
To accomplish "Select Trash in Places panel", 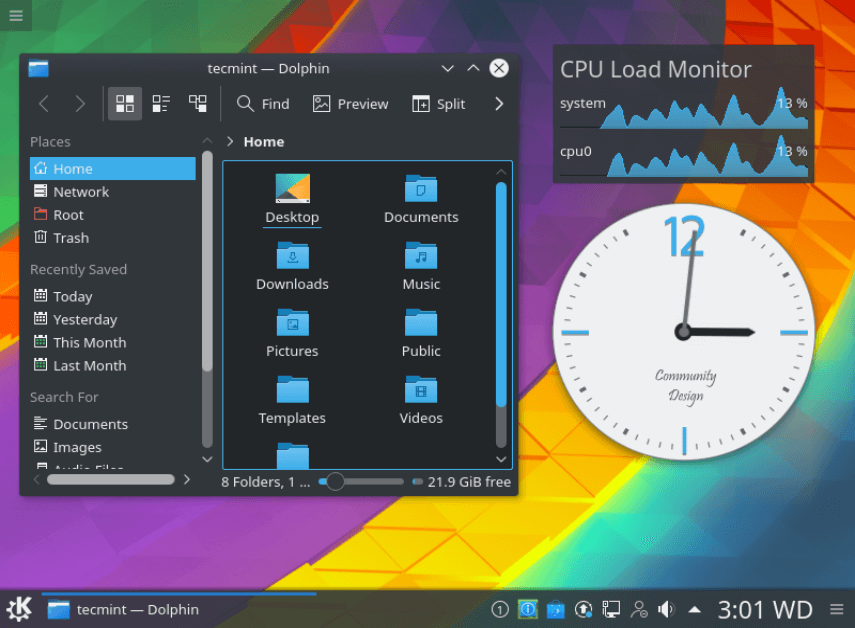I will (71, 238).
